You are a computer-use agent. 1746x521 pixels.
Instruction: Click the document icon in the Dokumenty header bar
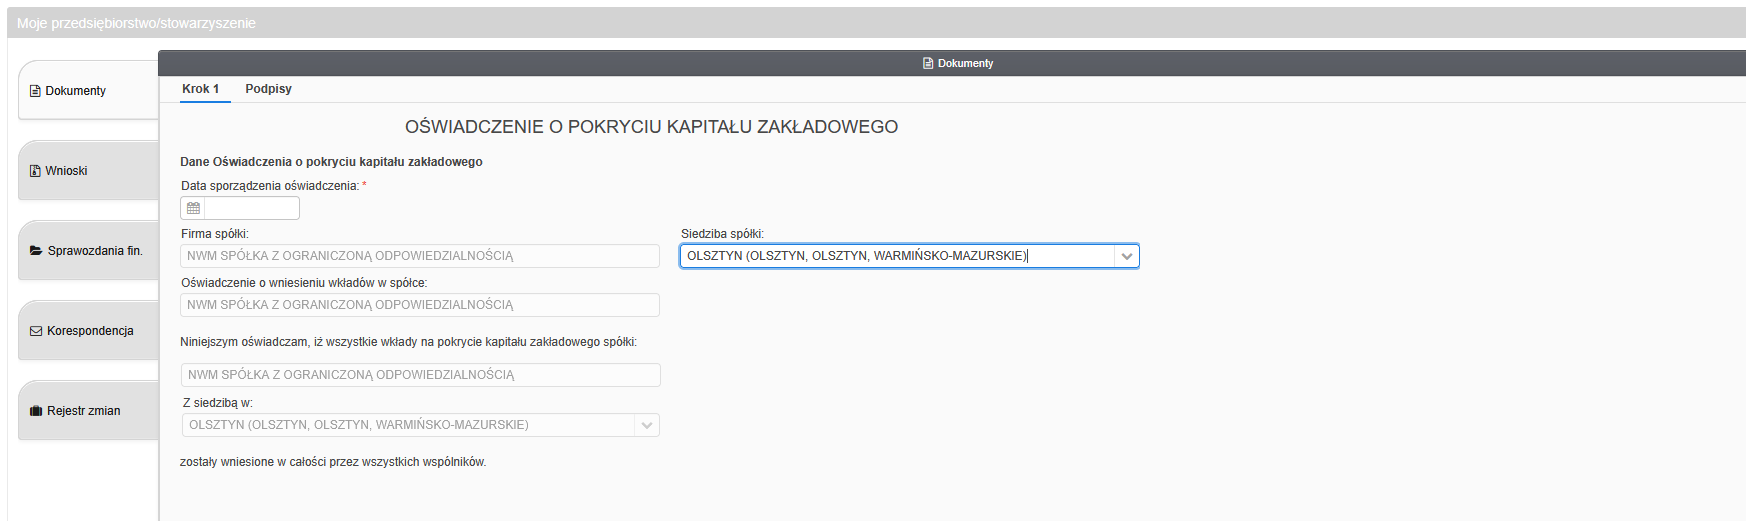tap(928, 63)
